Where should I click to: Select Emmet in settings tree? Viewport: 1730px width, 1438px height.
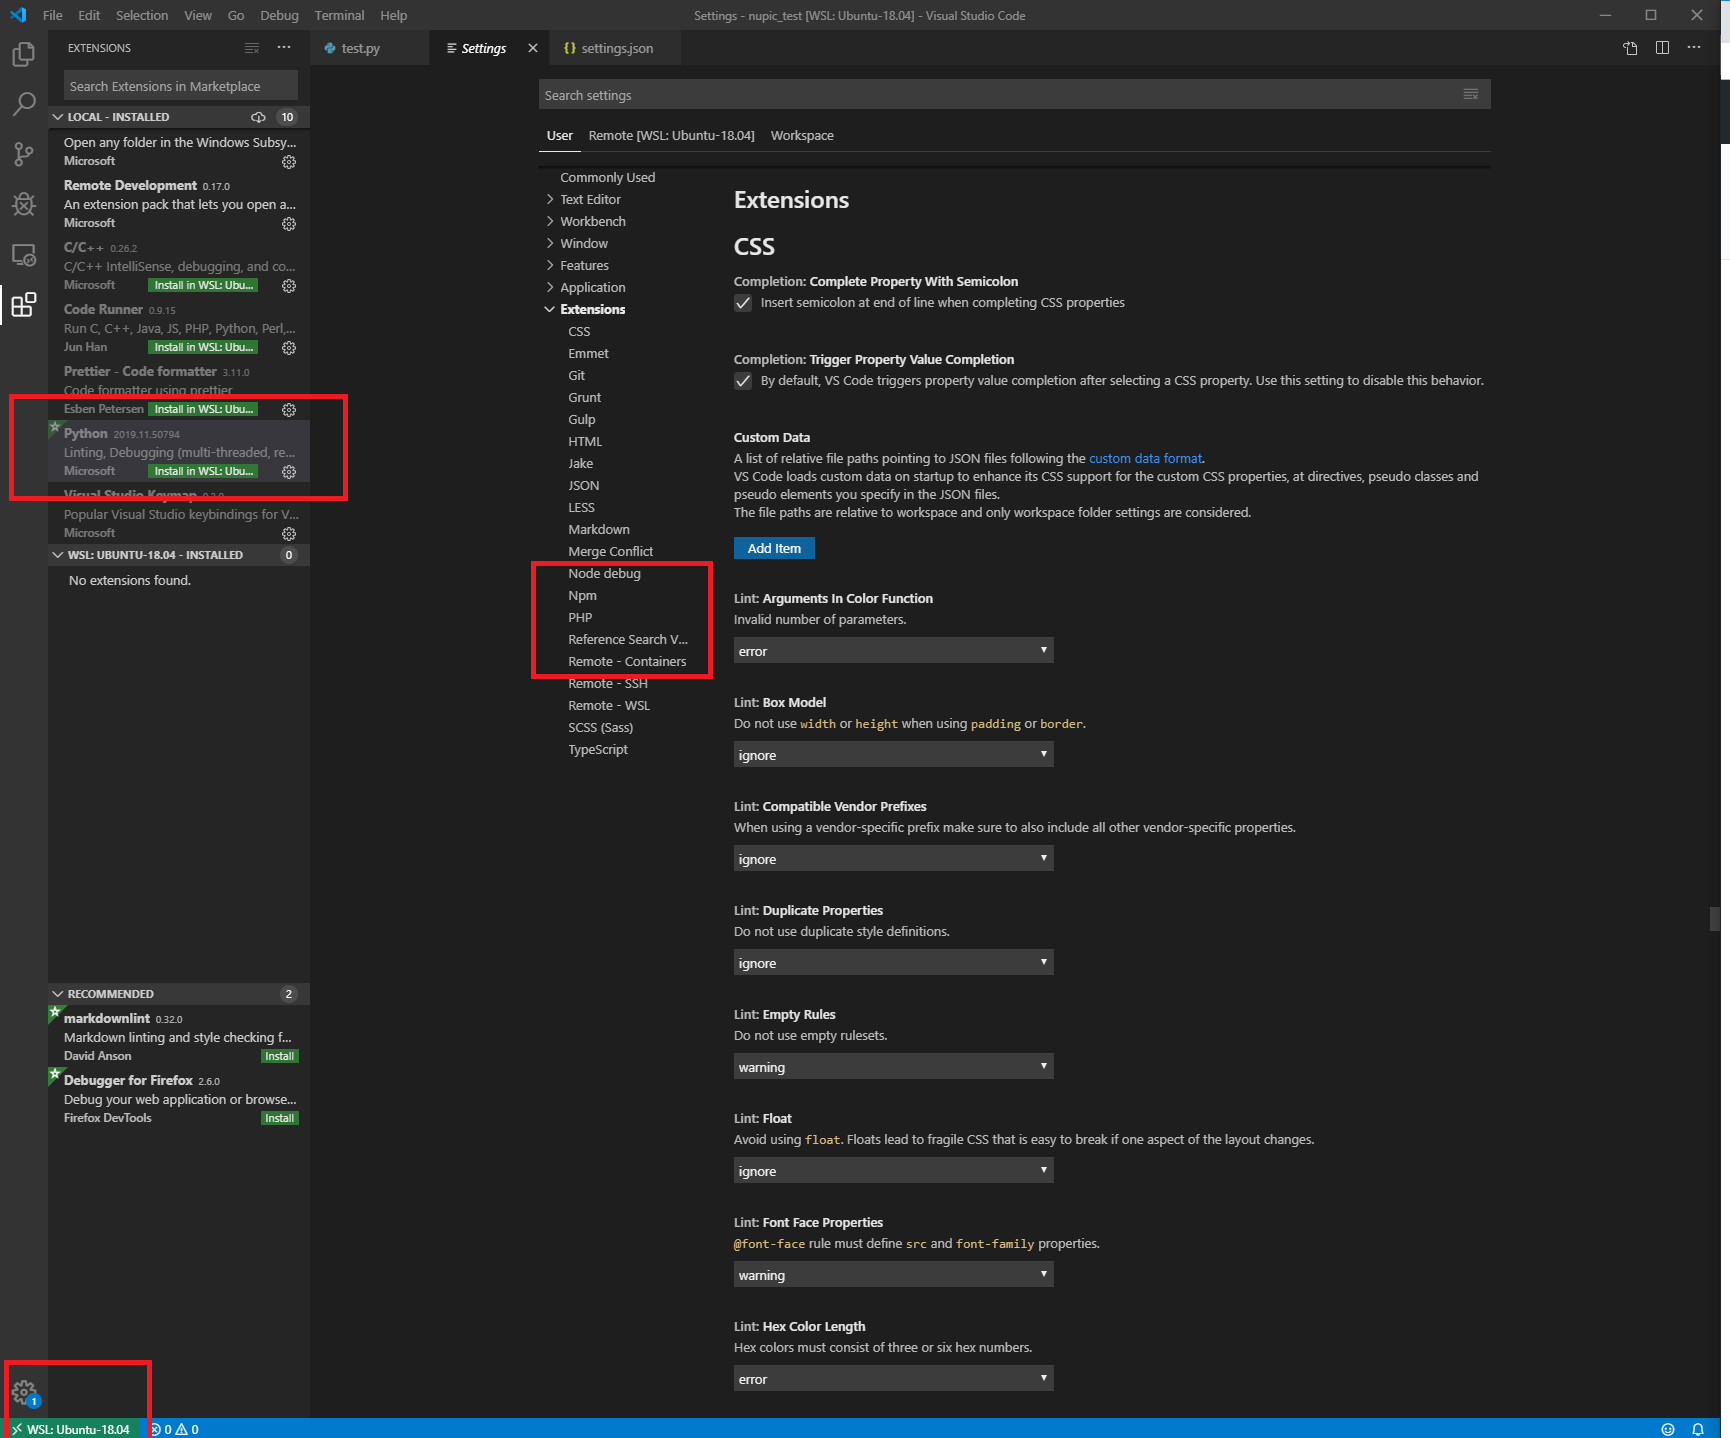click(588, 354)
